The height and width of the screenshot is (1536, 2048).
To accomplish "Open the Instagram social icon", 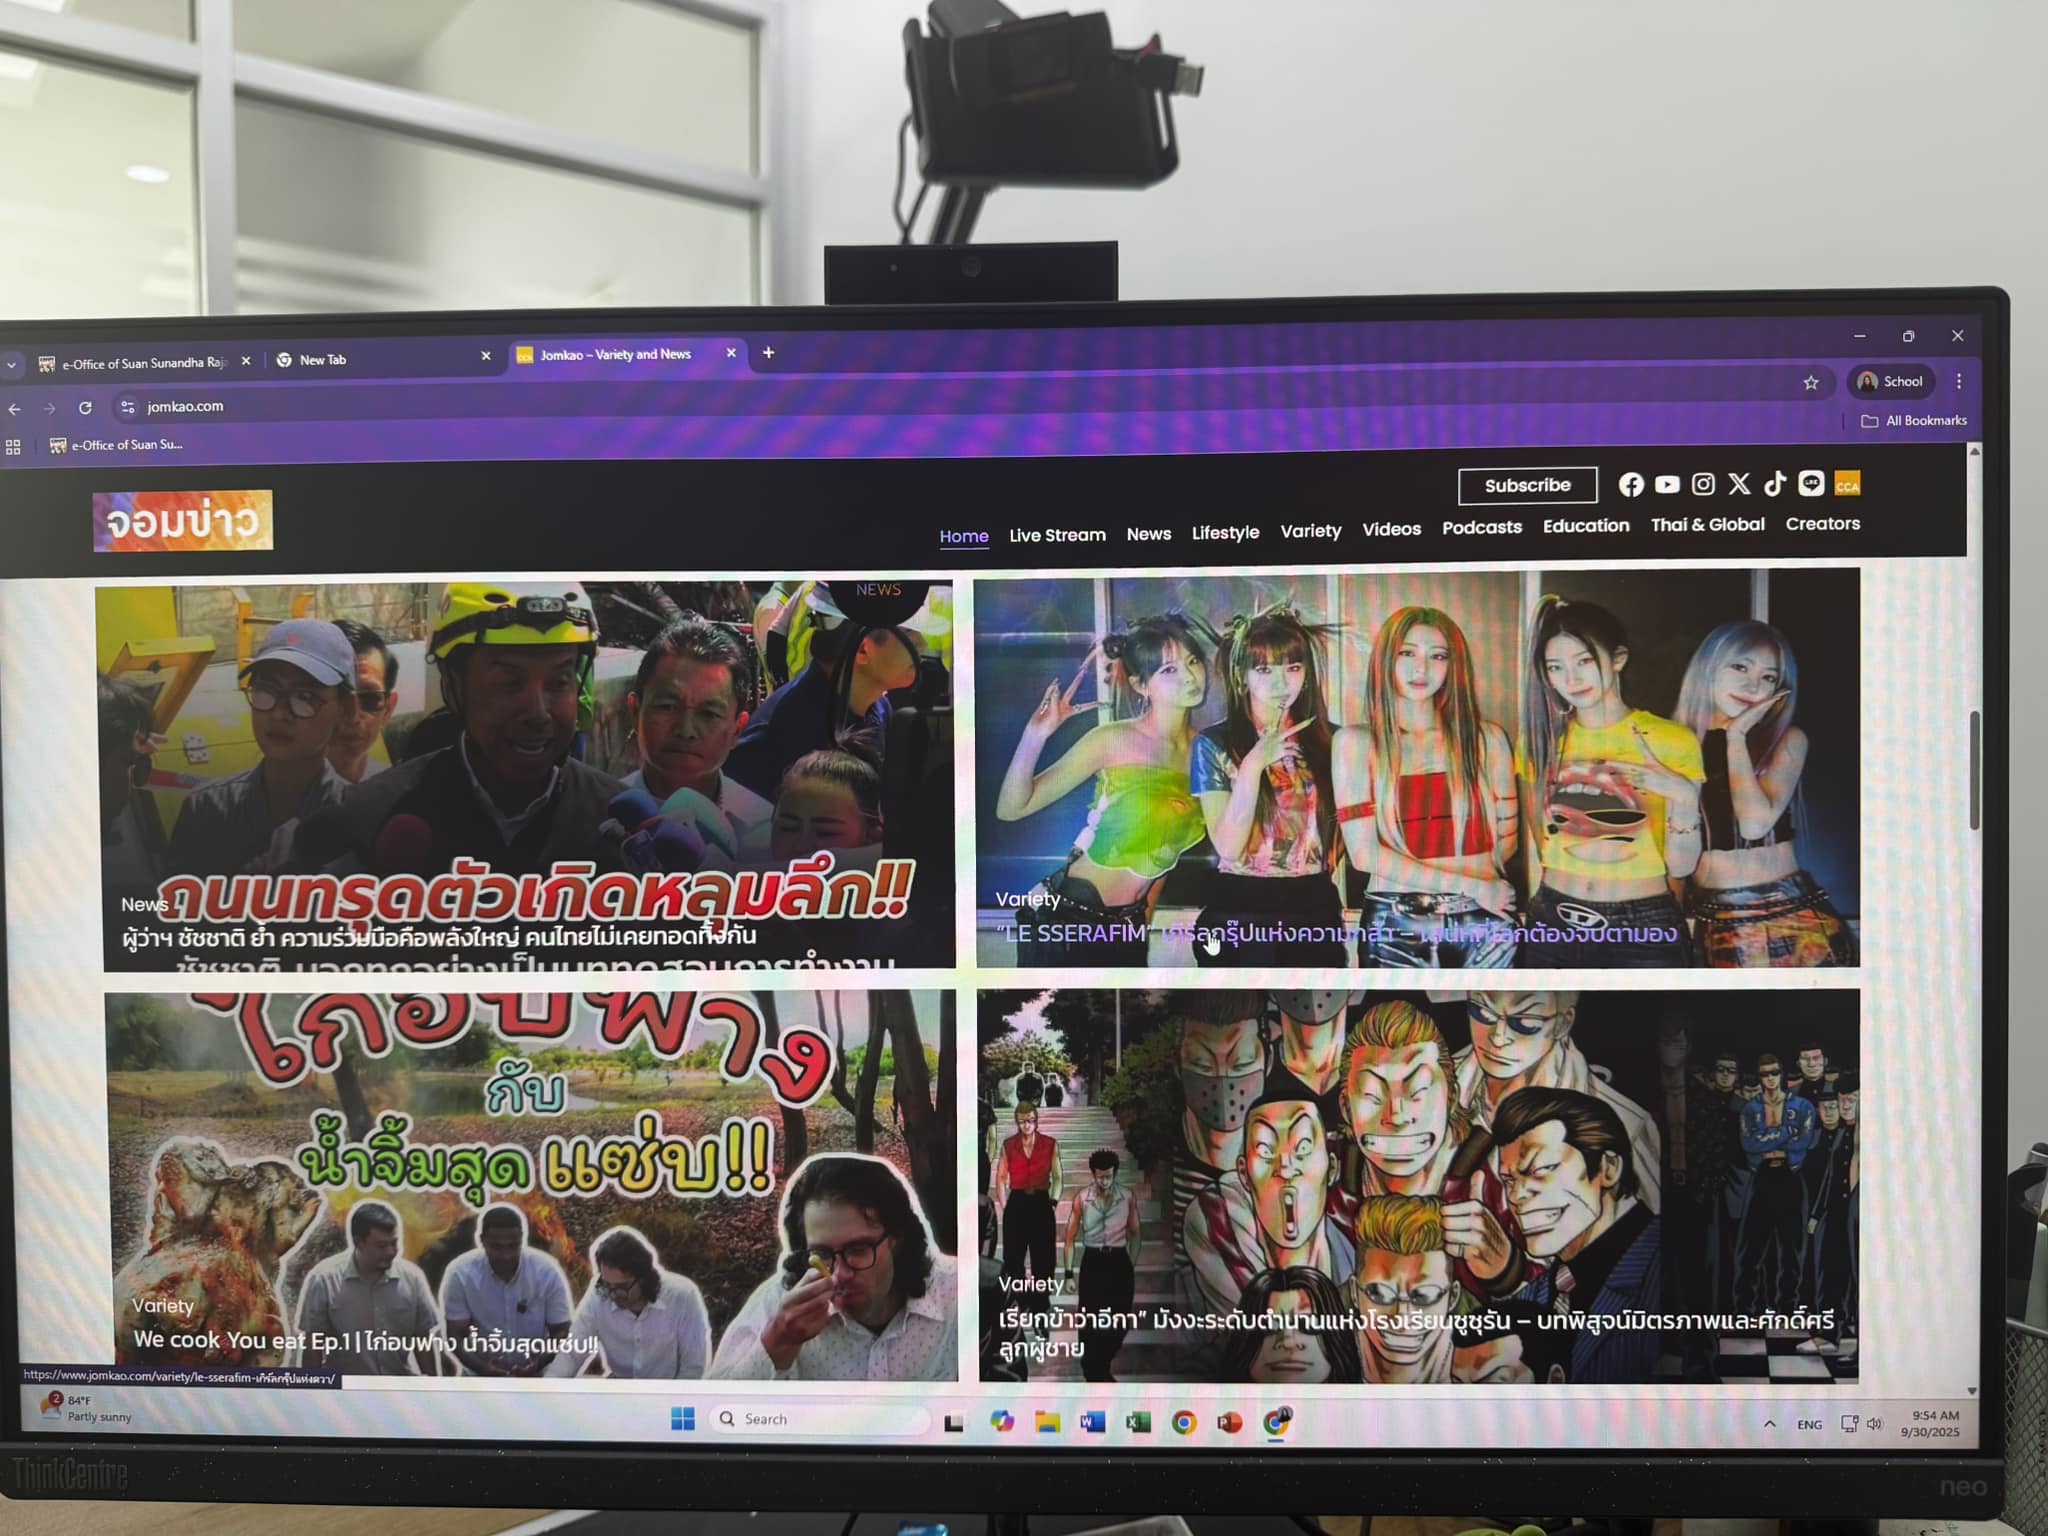I will click(1703, 485).
